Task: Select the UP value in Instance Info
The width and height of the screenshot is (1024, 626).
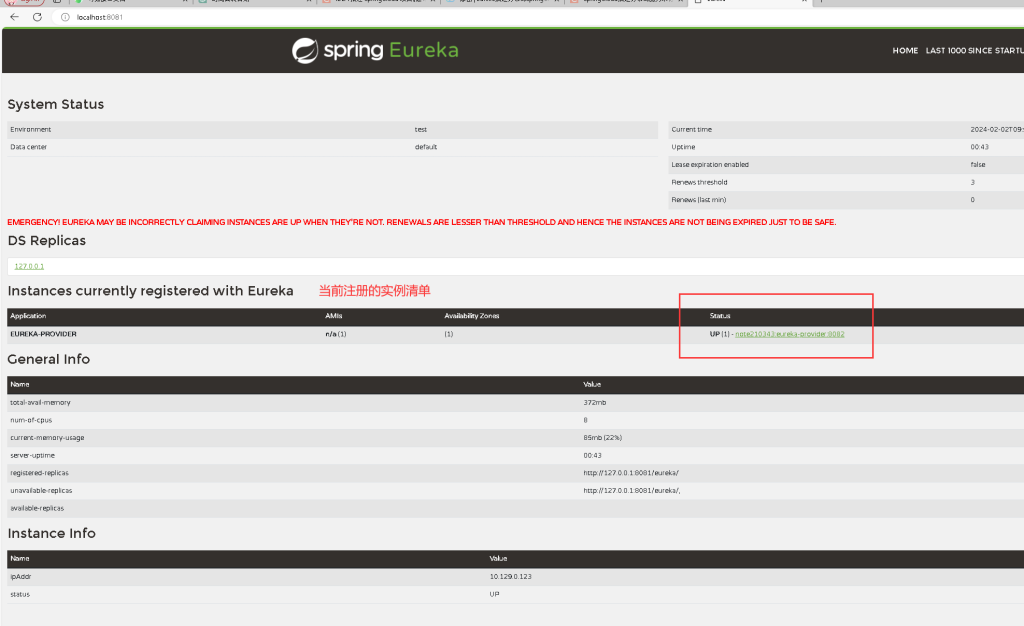Action: [x=494, y=595]
